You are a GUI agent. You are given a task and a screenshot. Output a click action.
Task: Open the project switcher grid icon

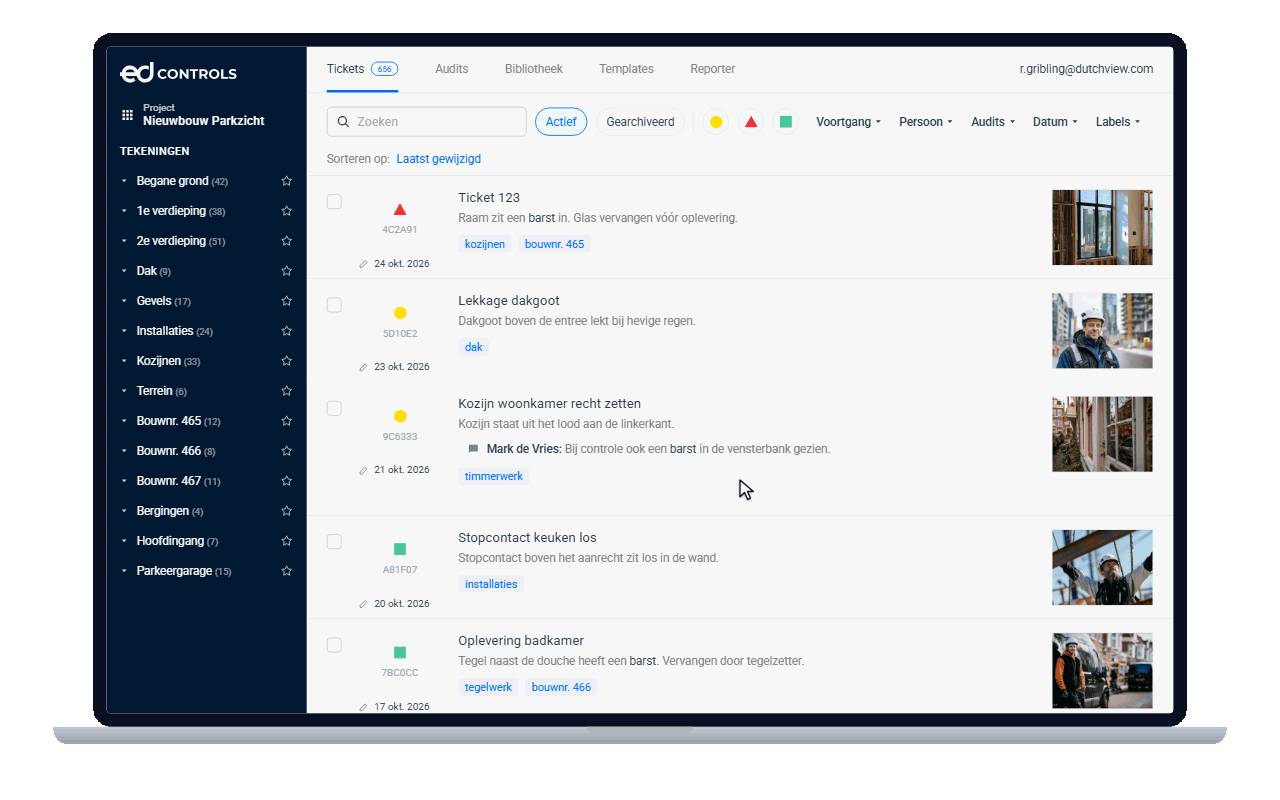pyautogui.click(x=127, y=115)
